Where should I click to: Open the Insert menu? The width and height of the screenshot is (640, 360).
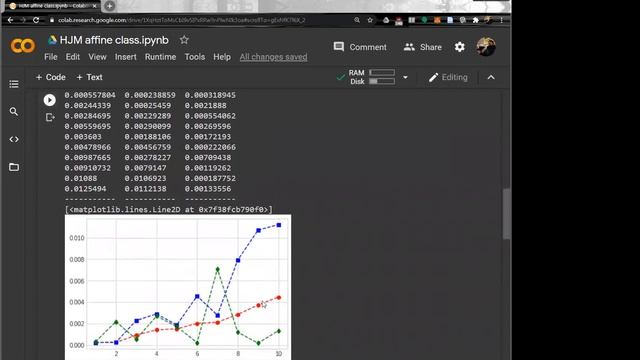(125, 57)
